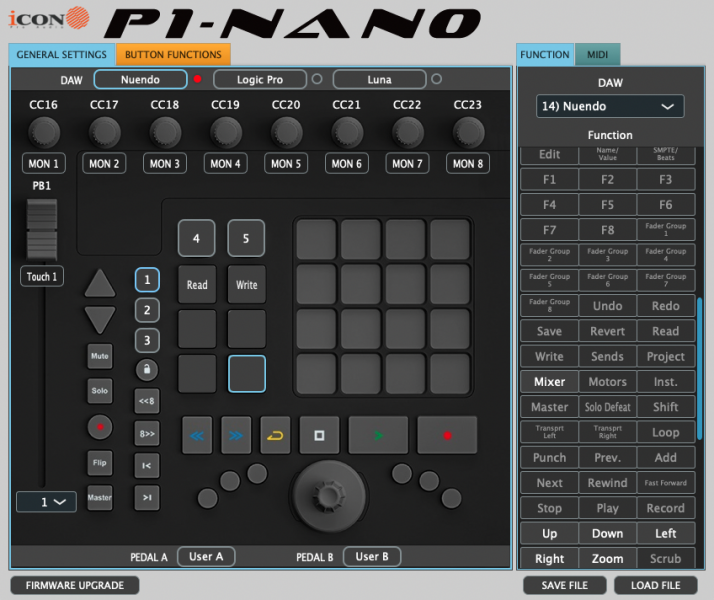
Task: Choose the Mixer function
Action: click(x=550, y=381)
